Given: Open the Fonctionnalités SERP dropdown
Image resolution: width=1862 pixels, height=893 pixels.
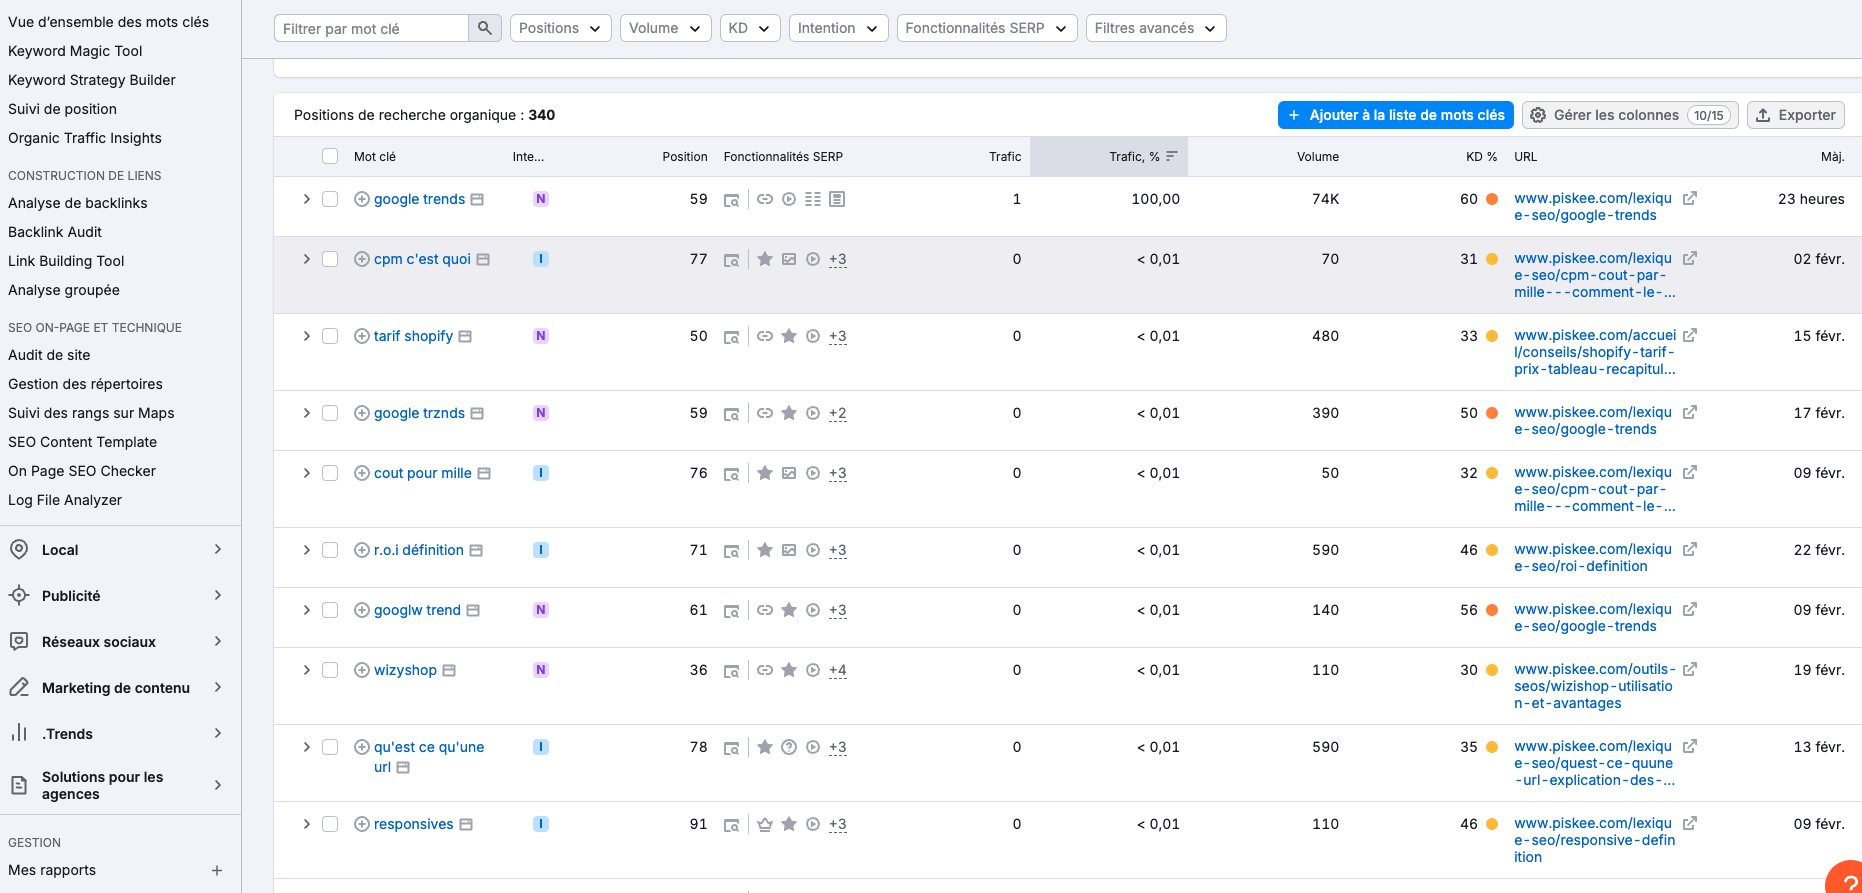Looking at the screenshot, I should (987, 28).
